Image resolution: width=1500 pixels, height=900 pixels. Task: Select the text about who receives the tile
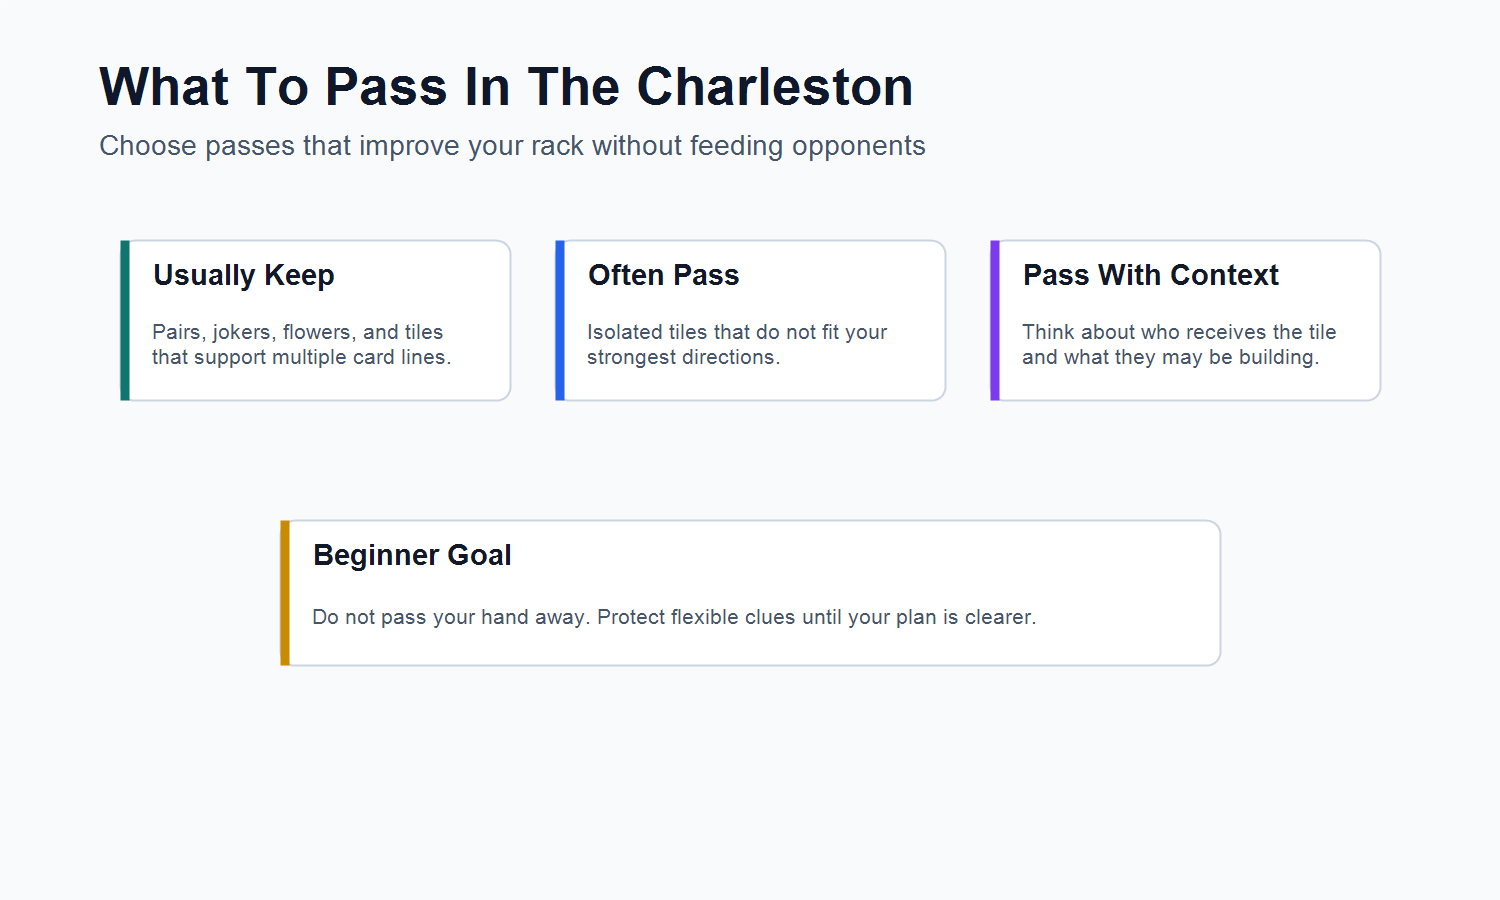(1179, 344)
